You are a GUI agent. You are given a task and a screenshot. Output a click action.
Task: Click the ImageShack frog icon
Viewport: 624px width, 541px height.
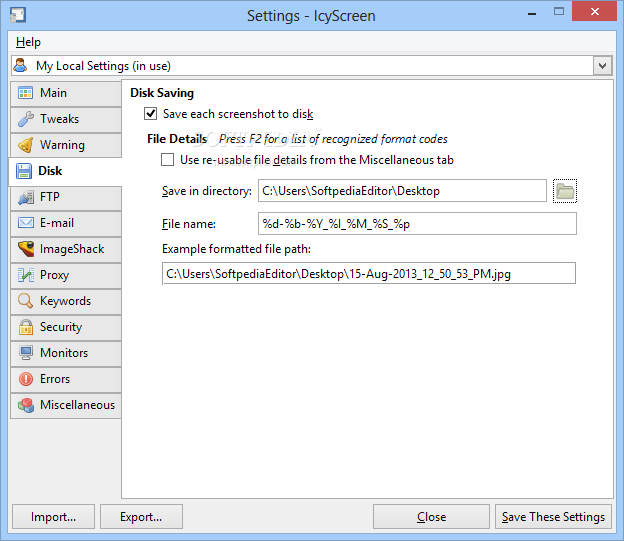pyautogui.click(x=25, y=249)
